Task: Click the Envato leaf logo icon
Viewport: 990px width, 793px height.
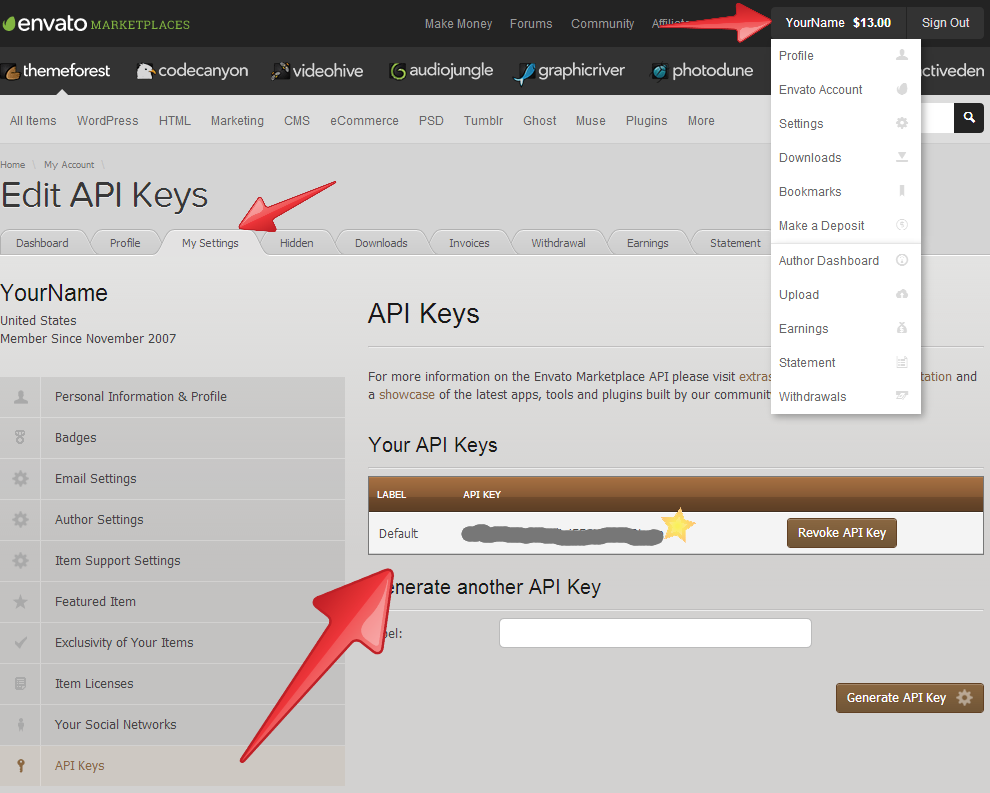Action: tap(9, 24)
